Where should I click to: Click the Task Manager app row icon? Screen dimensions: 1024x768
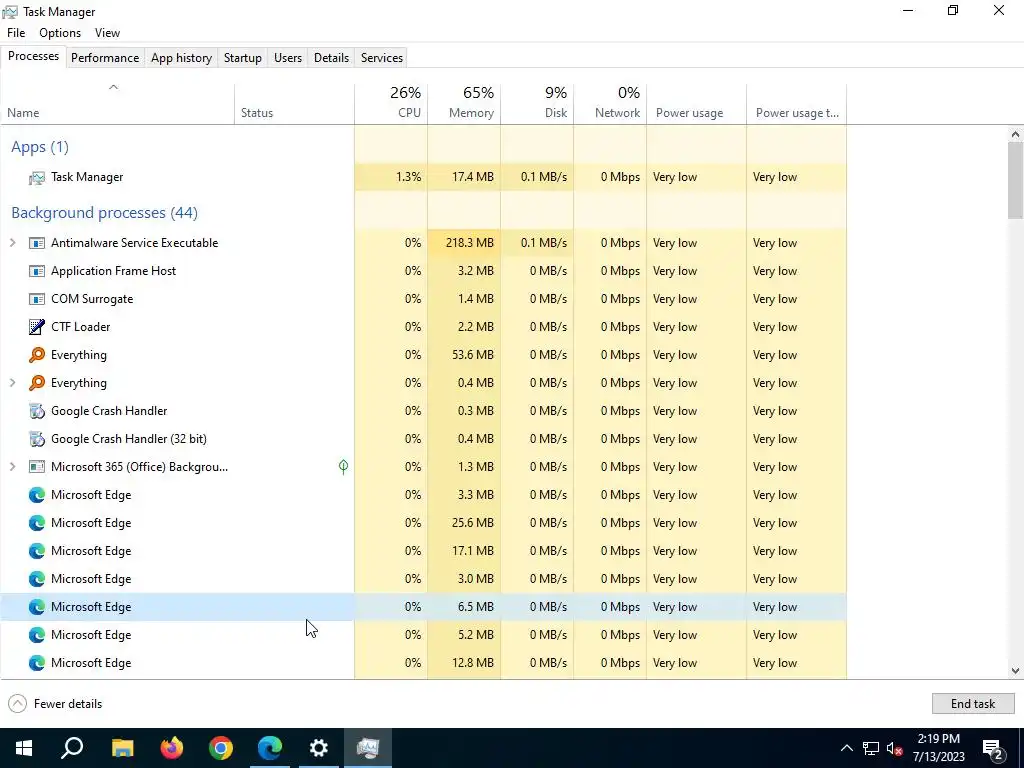(x=37, y=177)
